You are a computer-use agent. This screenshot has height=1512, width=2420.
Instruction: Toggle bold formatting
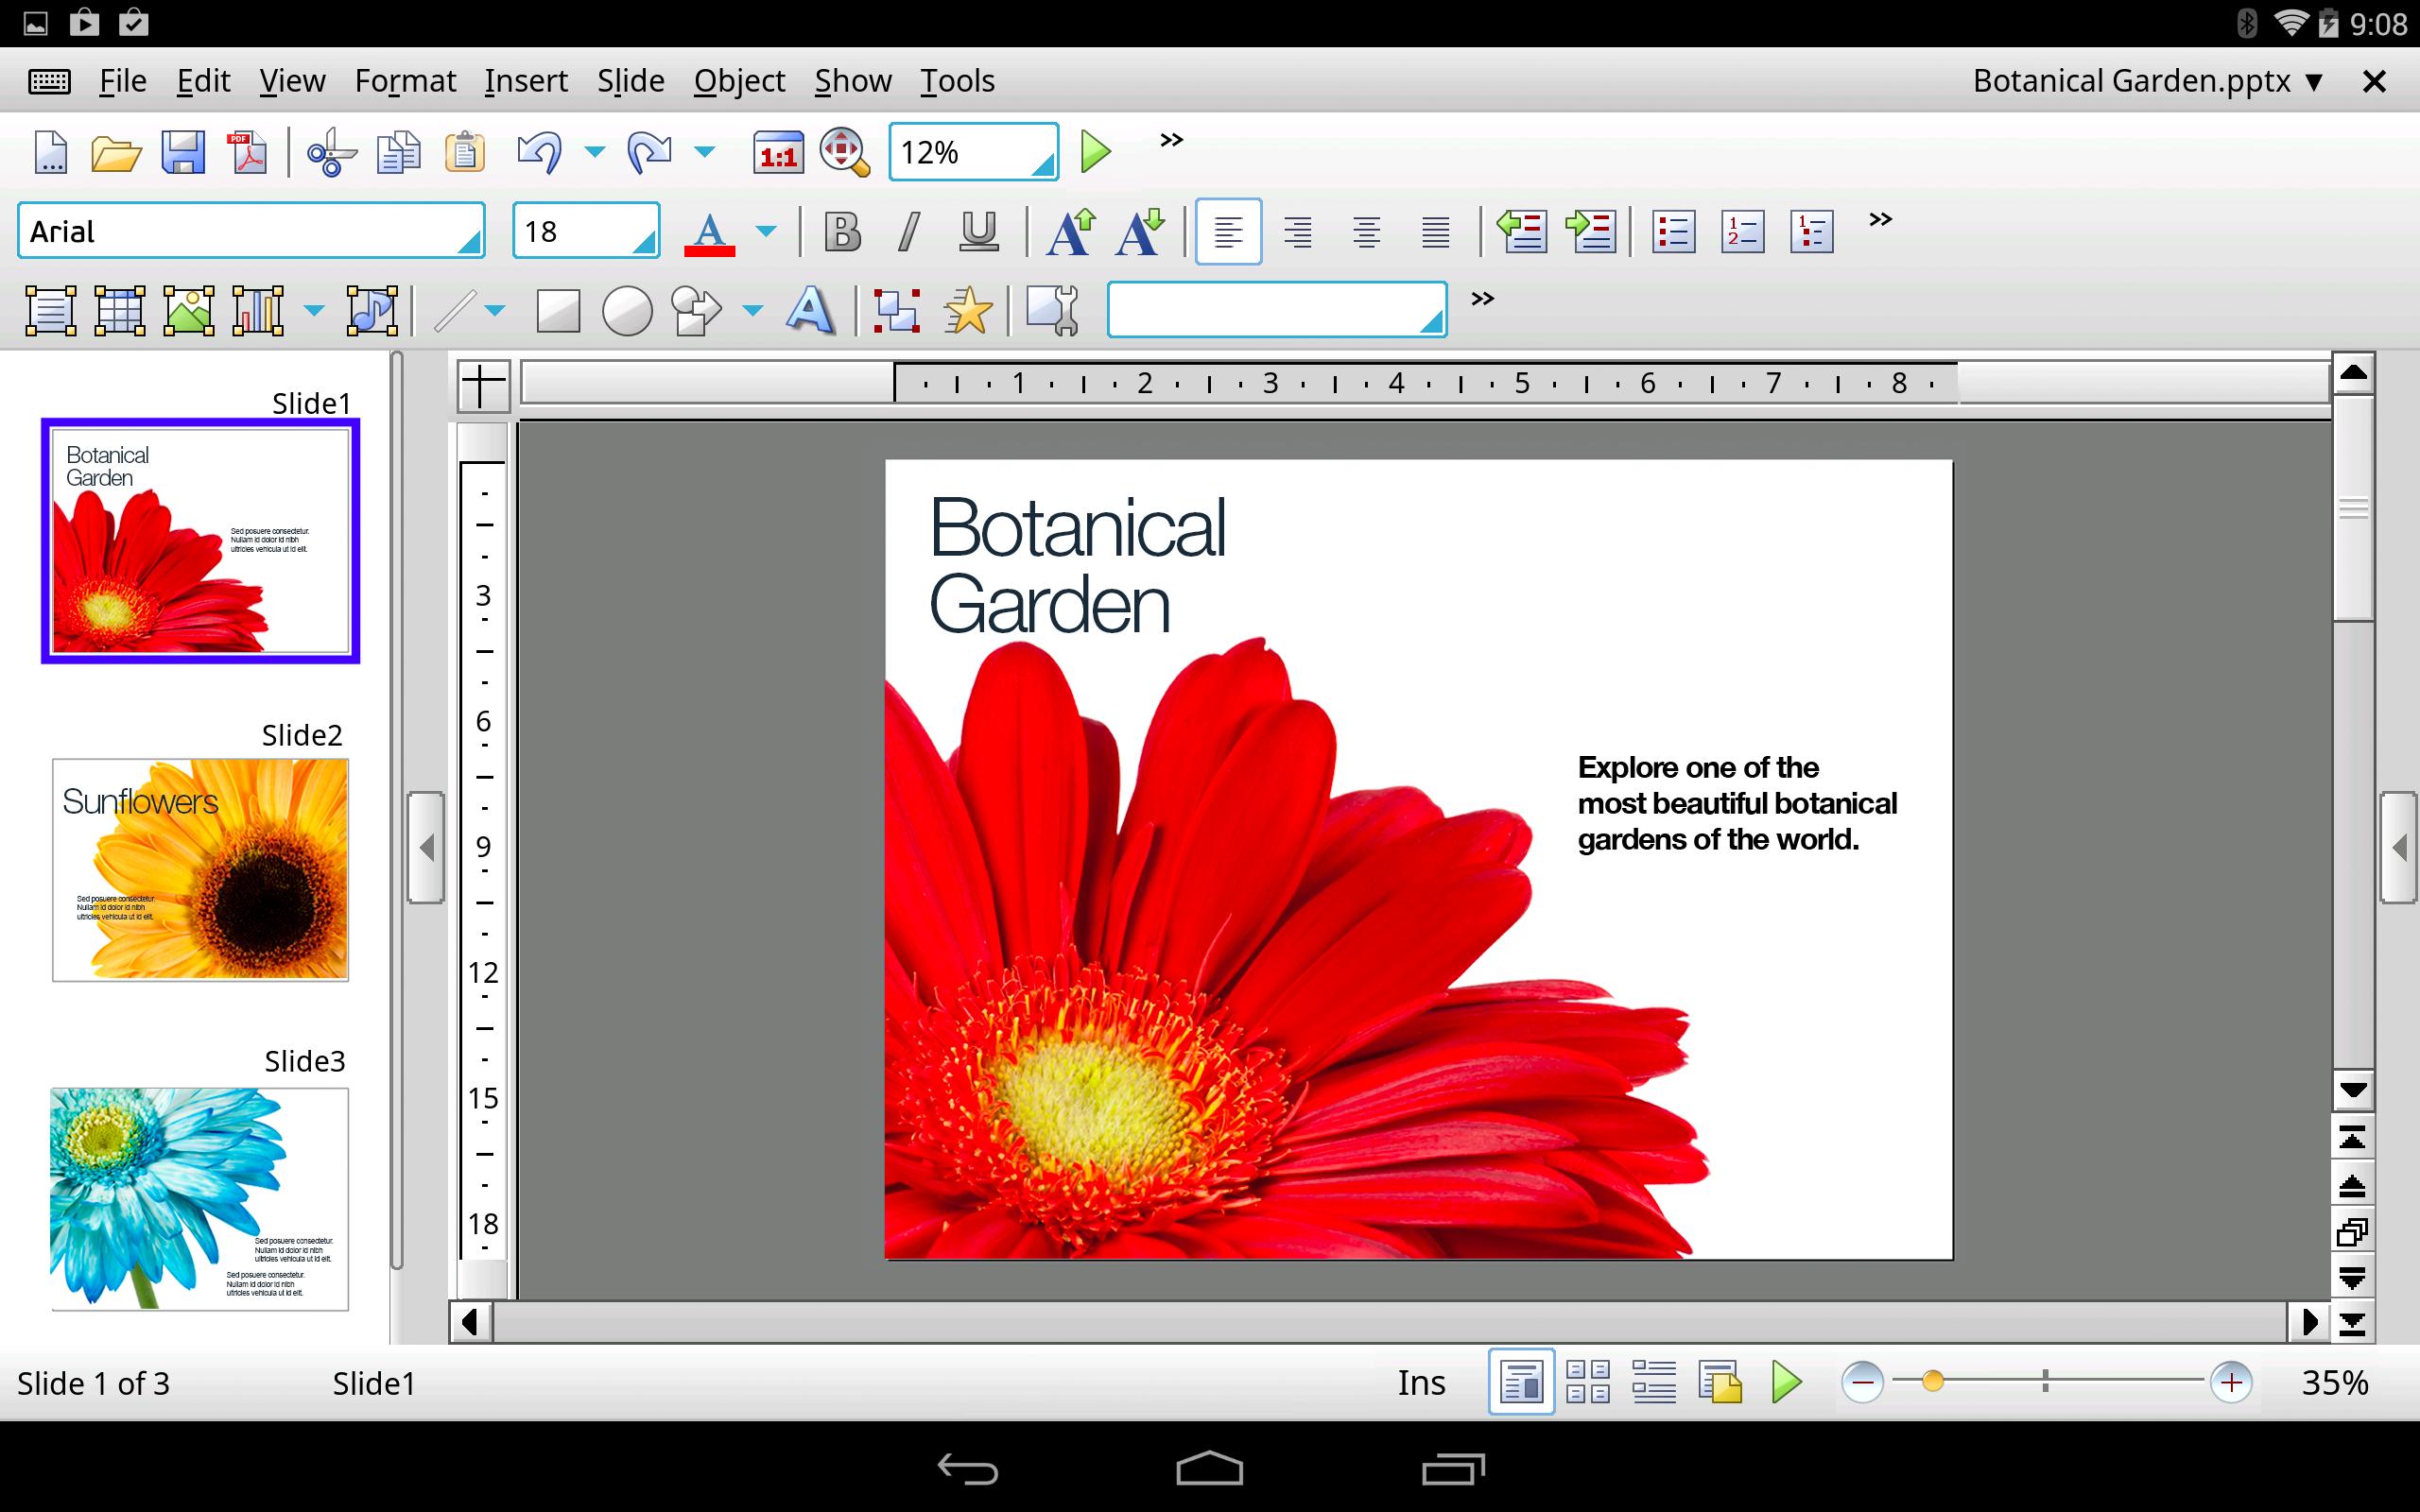841,231
